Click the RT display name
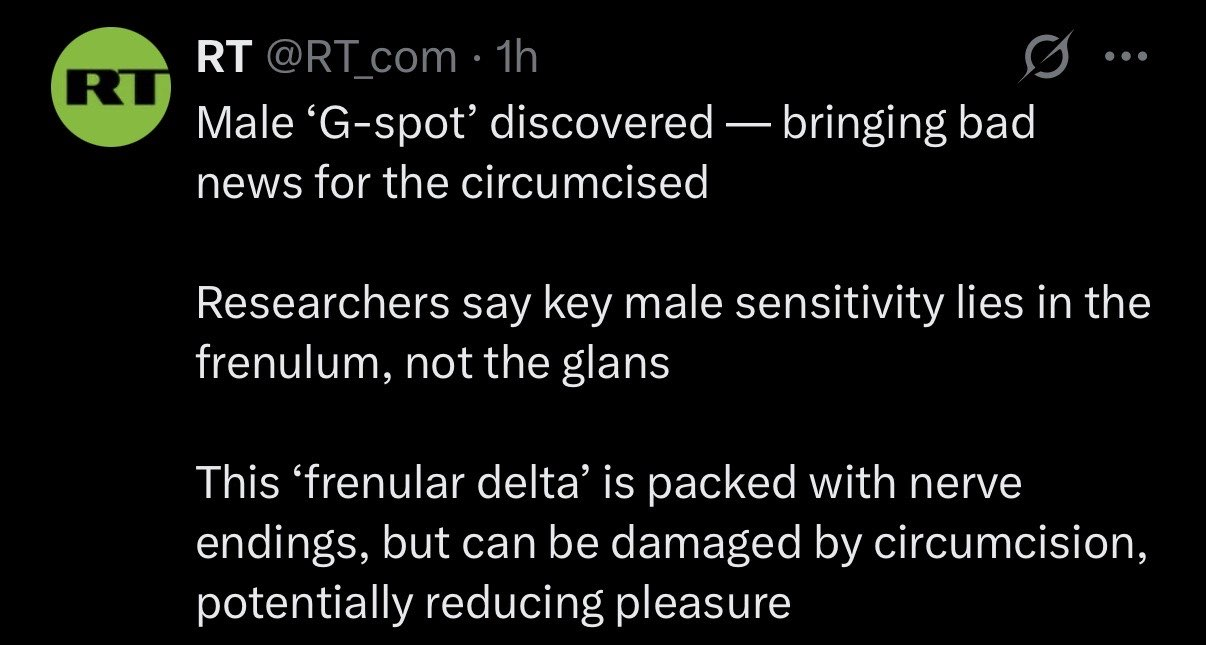The image size is (1206, 645). pos(220,59)
